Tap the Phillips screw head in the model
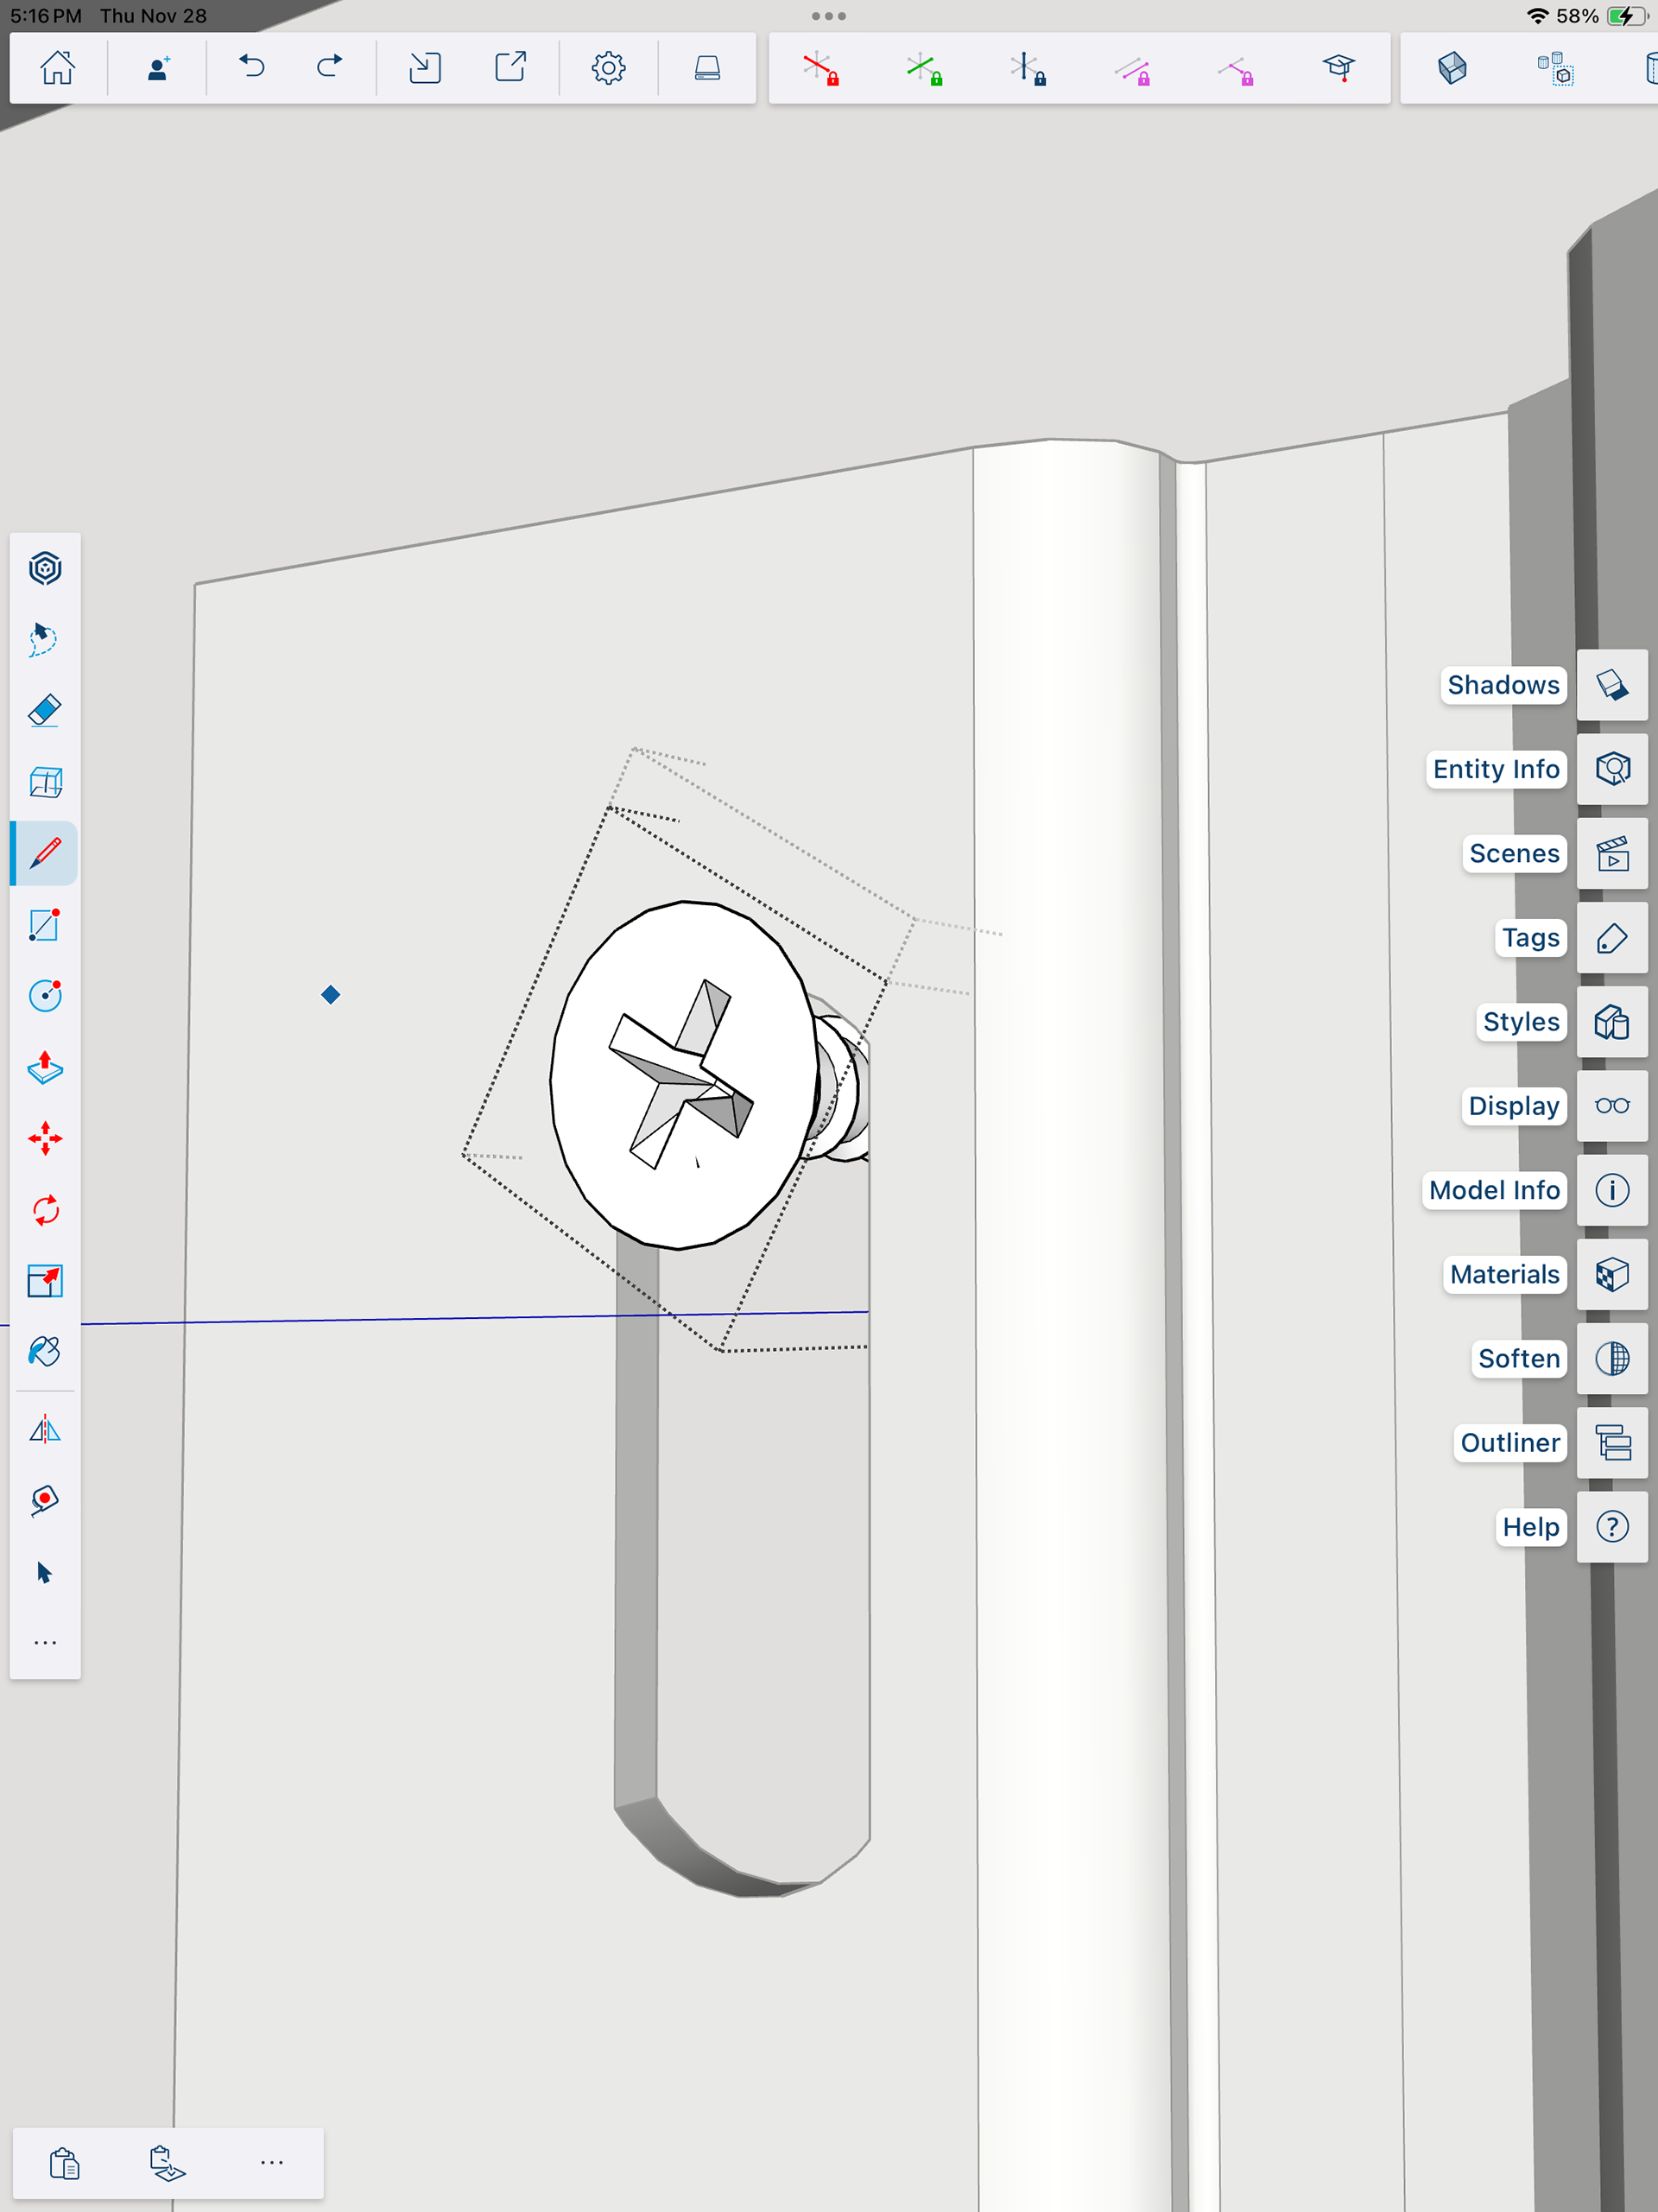 [x=684, y=1075]
